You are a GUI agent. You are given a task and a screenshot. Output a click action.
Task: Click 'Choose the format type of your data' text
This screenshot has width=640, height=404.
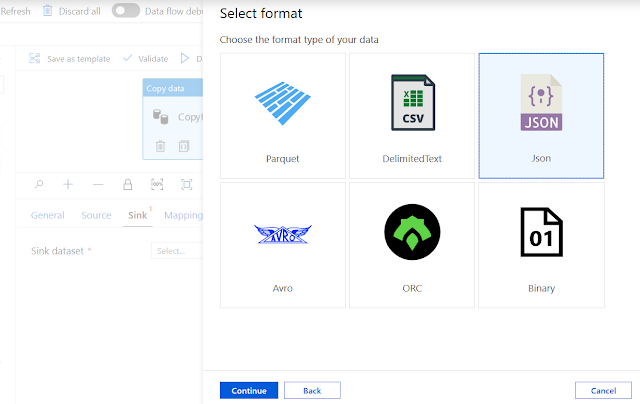point(299,40)
